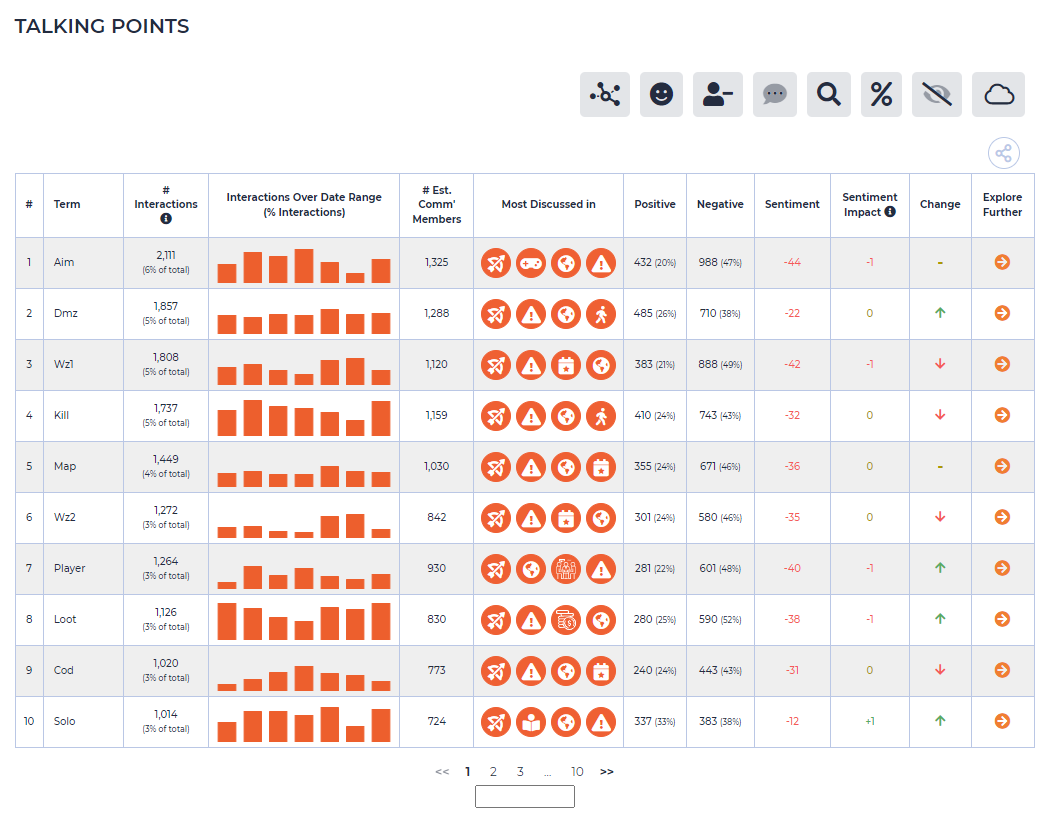The height and width of the screenshot is (818, 1054).
Task: Click the next page >> arrows
Action: [606, 772]
